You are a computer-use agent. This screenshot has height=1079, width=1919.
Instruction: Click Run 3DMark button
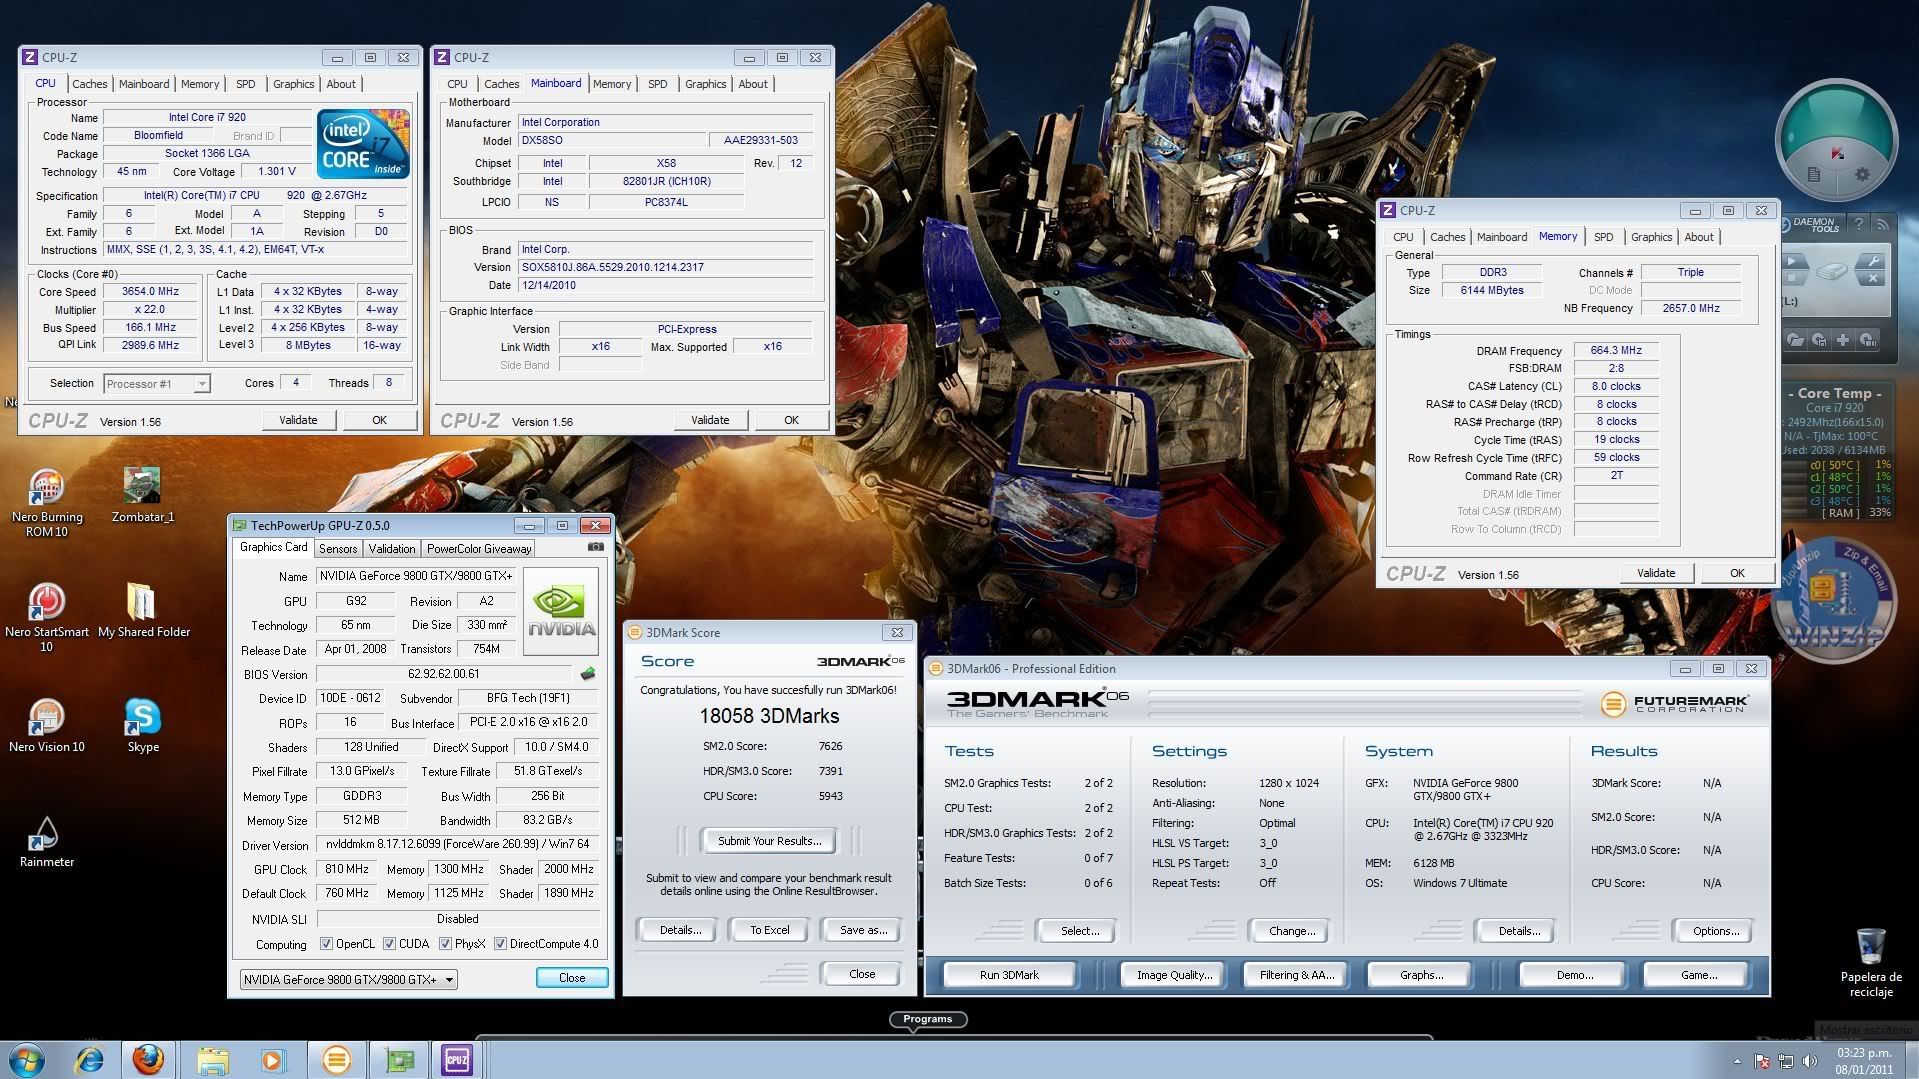(x=1009, y=975)
